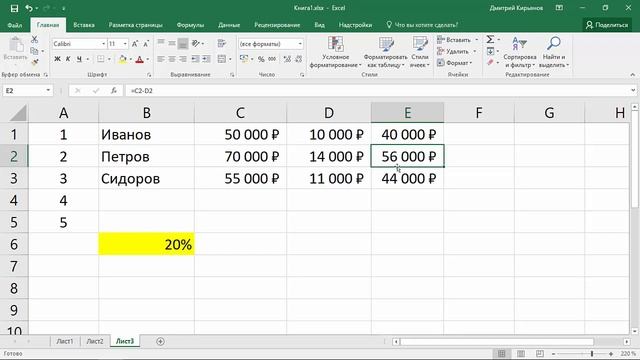Screen dimensions: 640x360
Task: Click the decrease decimal icon
Action: pyautogui.click(x=298, y=59)
